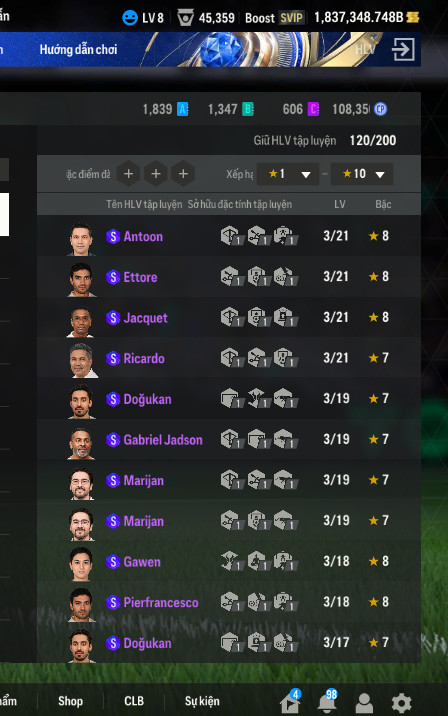Open Hướng dẫn chơi guide link
Viewport: 448px width, 716px height.
[x=78, y=49]
